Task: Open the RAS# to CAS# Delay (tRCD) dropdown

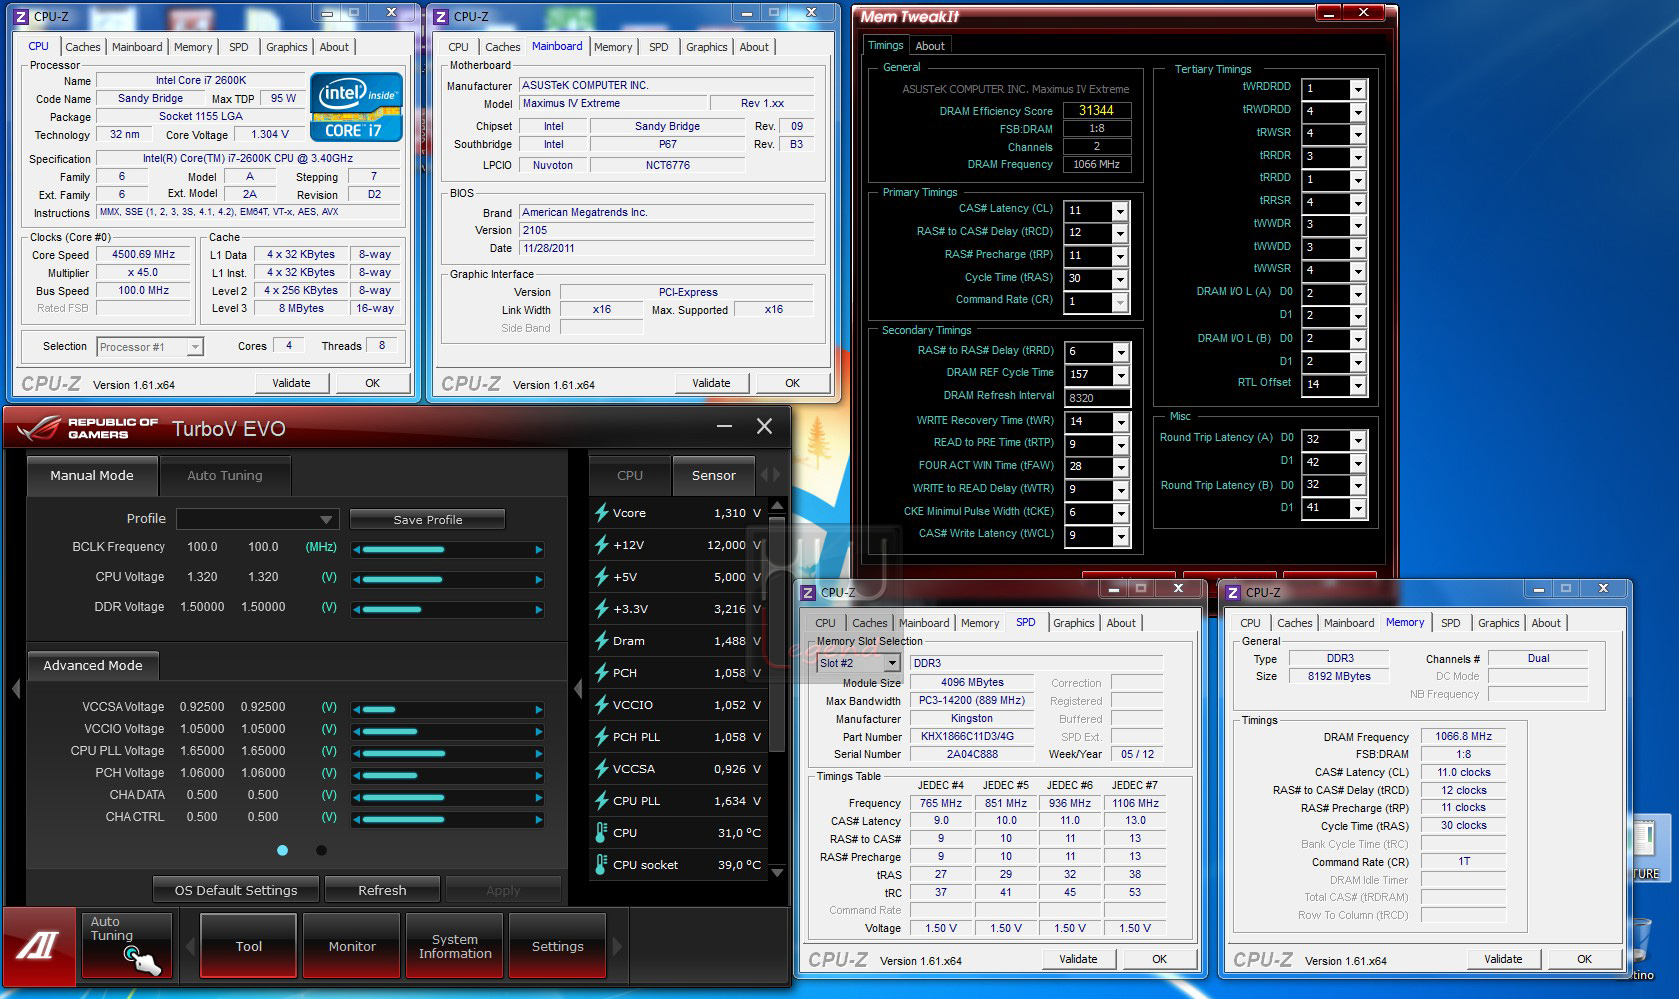Action: click(1120, 233)
